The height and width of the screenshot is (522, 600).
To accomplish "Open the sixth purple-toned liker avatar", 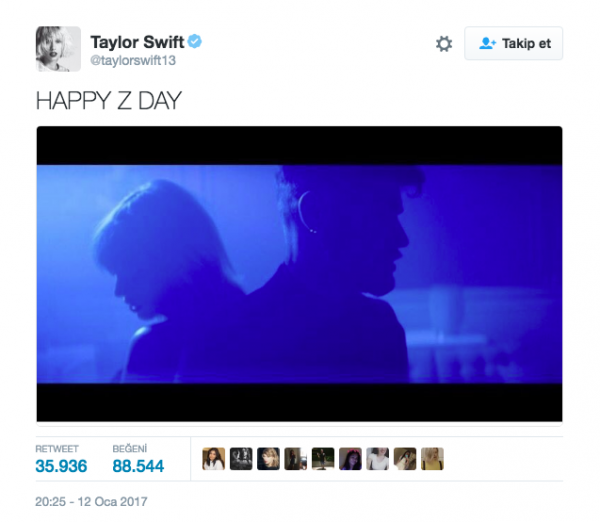I will (351, 459).
